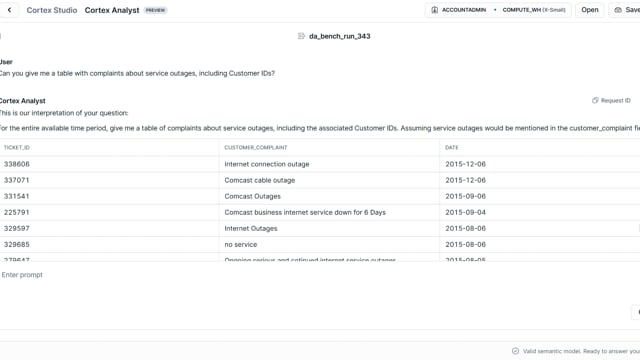The height and width of the screenshot is (360, 640).
Task: Select the Cortex Analyst title
Action: [112, 10]
